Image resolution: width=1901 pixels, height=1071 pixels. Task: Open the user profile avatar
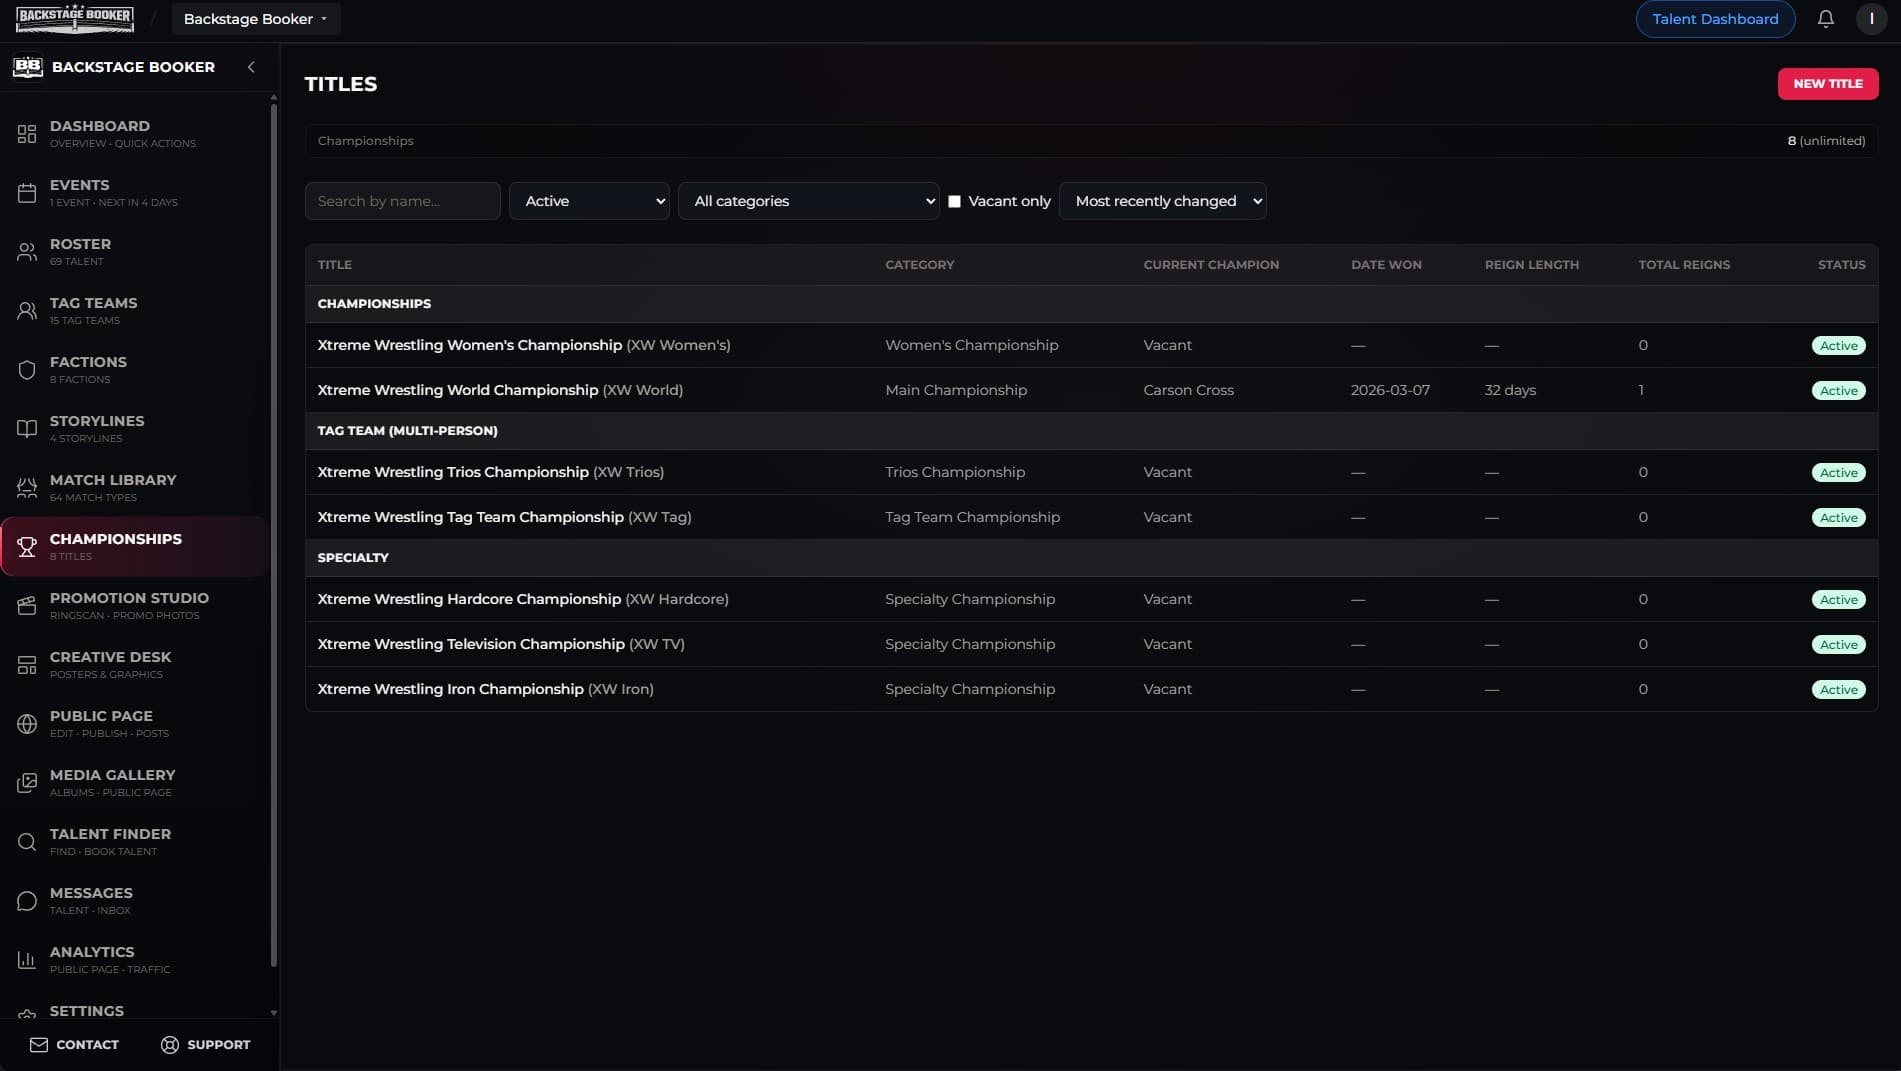[1871, 19]
